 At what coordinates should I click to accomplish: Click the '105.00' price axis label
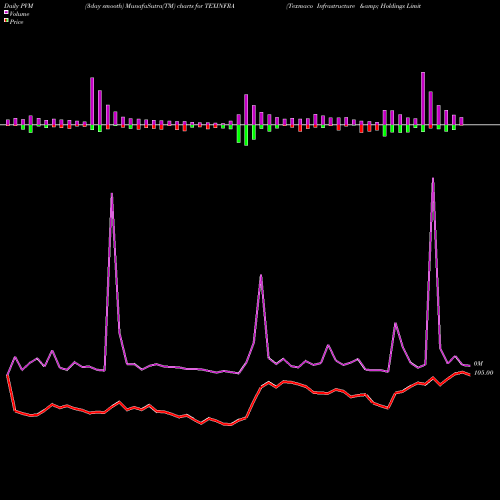(483, 373)
